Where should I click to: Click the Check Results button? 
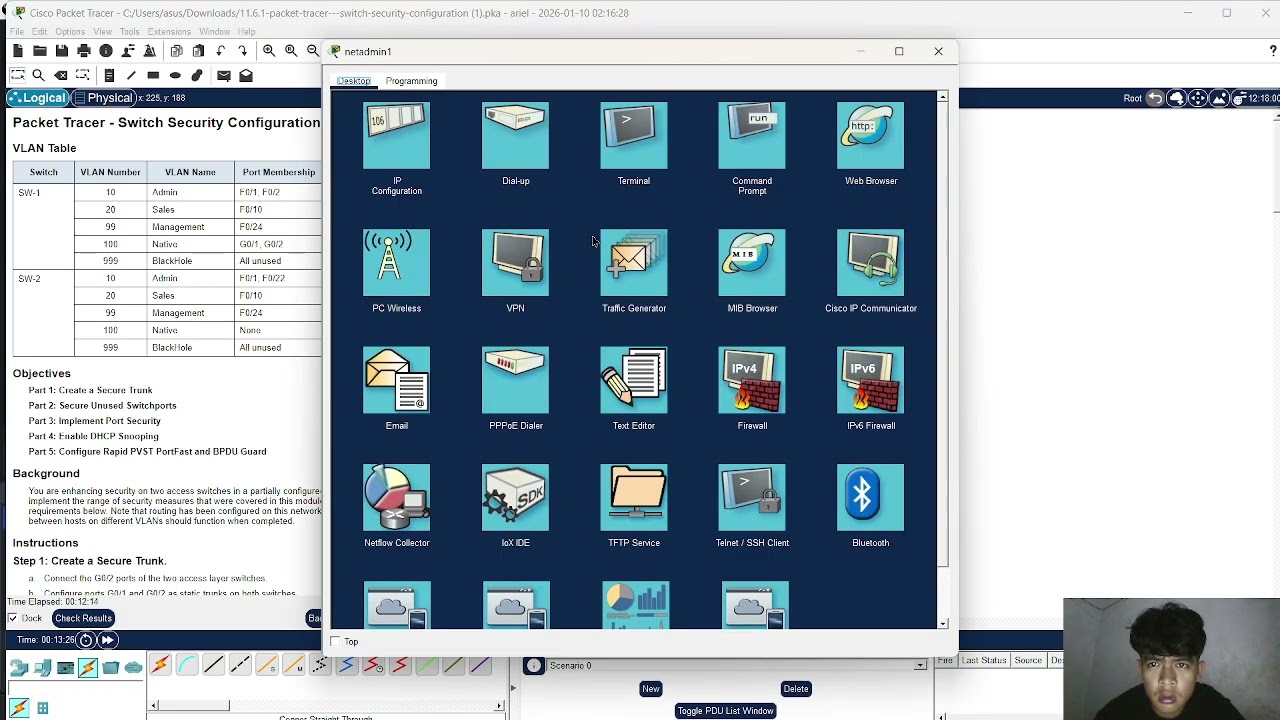[83, 618]
